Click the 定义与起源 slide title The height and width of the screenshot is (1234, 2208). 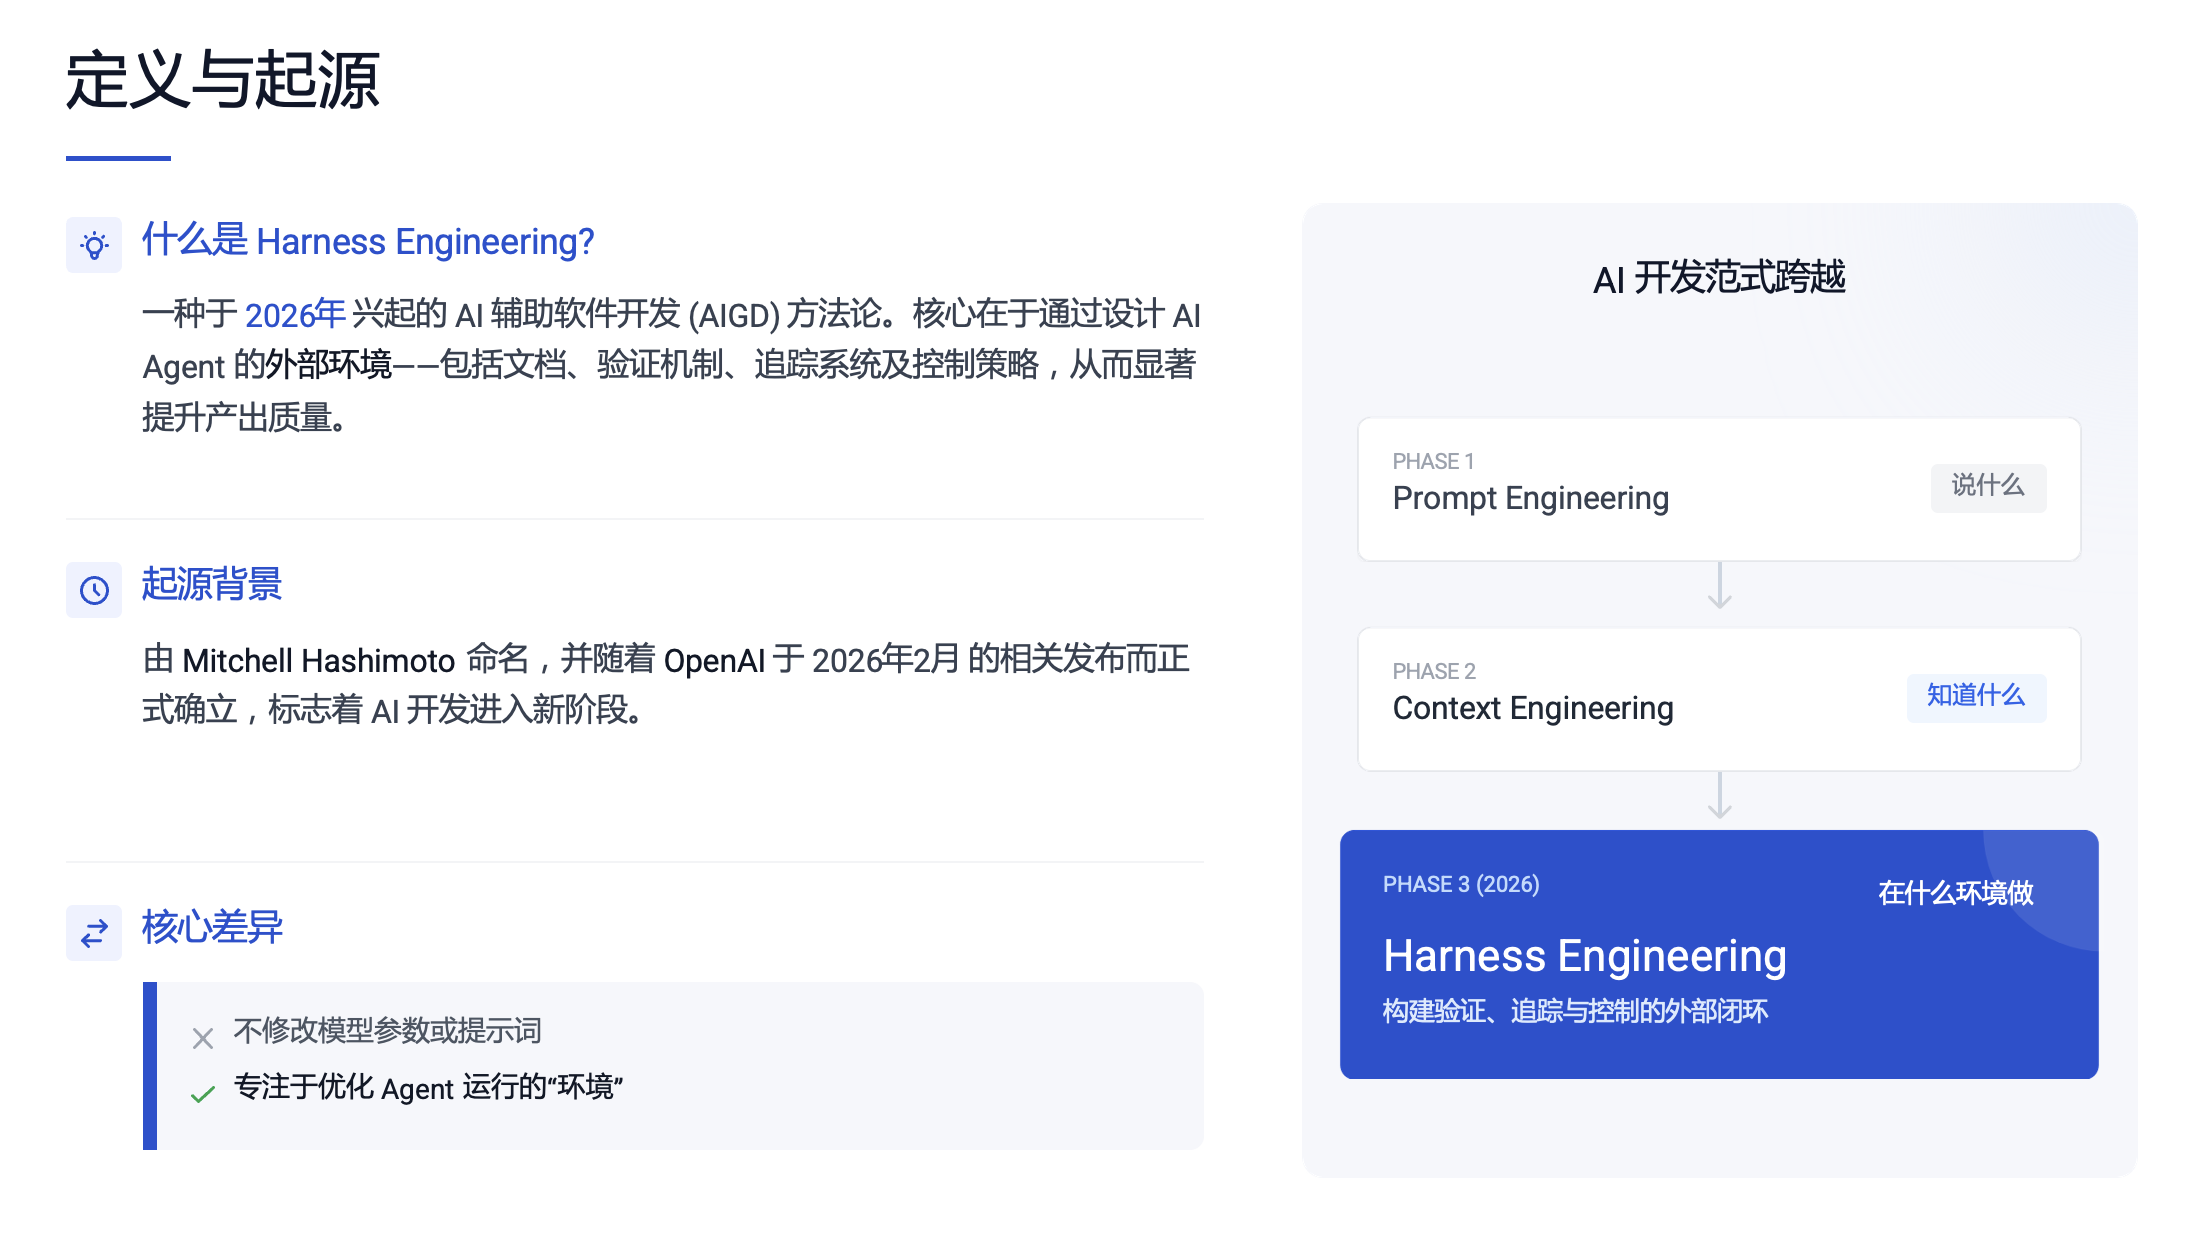coord(222,80)
